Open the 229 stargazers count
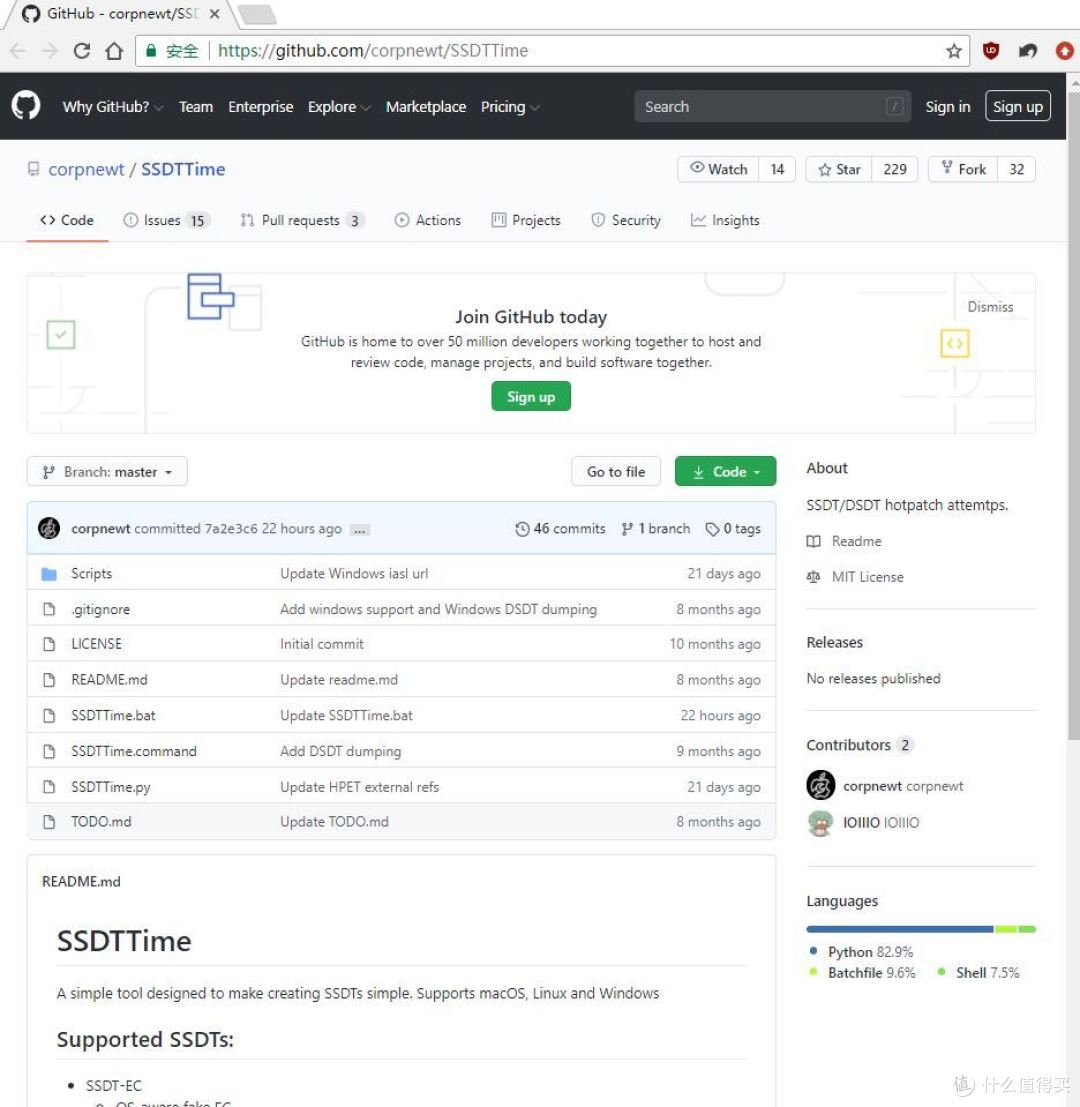 coord(895,169)
